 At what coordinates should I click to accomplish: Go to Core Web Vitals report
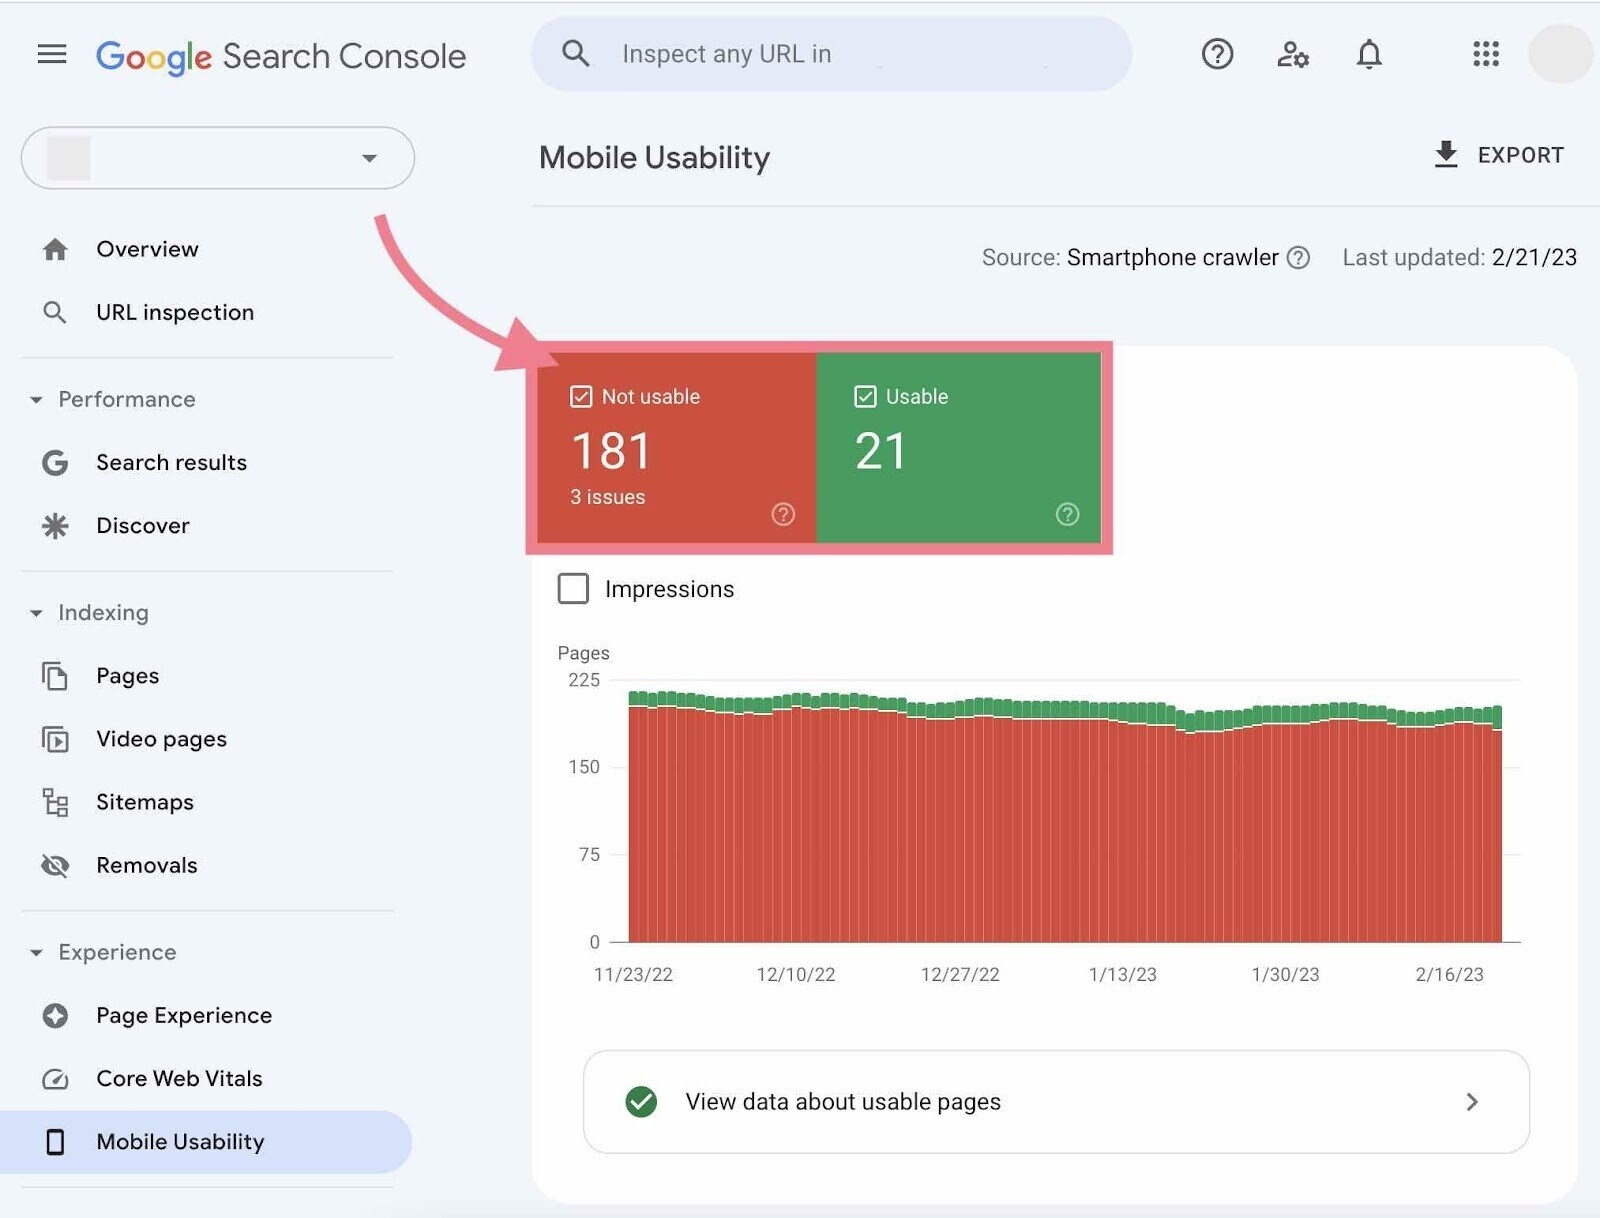[179, 1078]
